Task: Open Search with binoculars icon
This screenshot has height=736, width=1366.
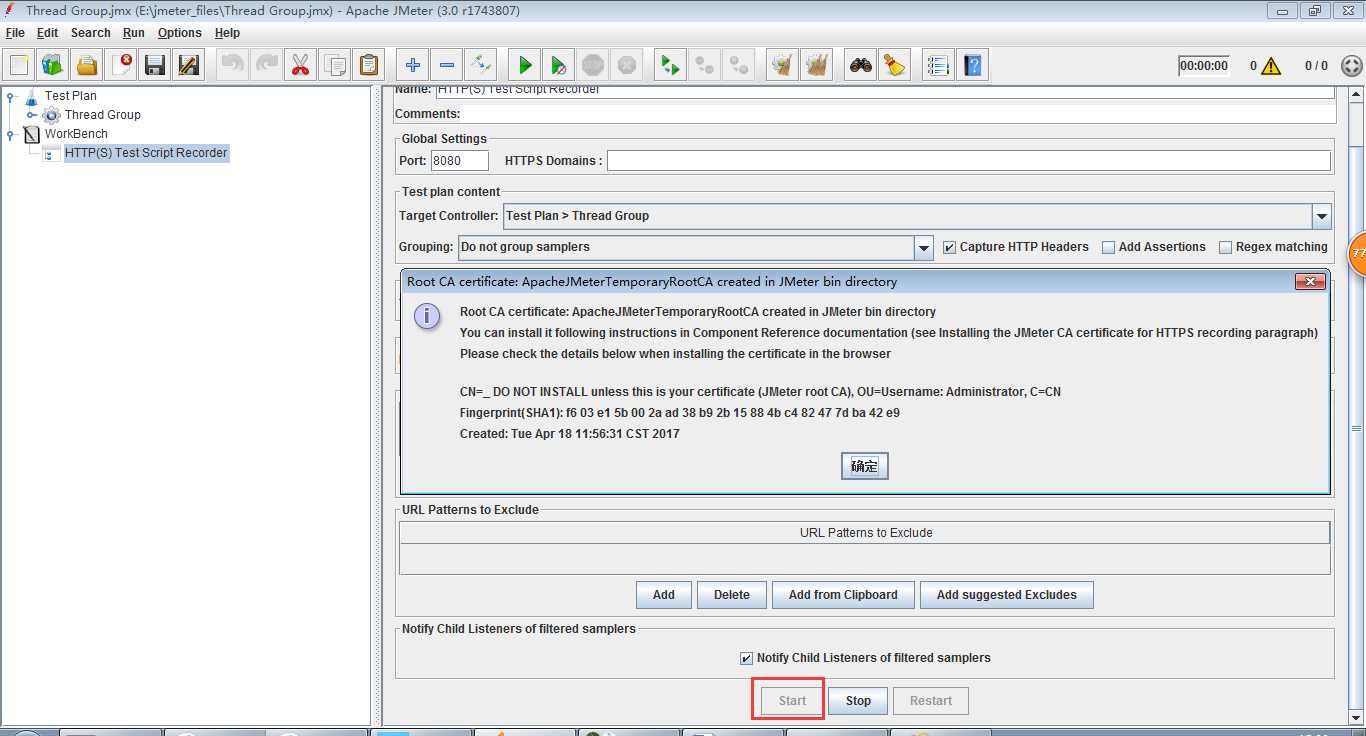Action: tap(860, 65)
